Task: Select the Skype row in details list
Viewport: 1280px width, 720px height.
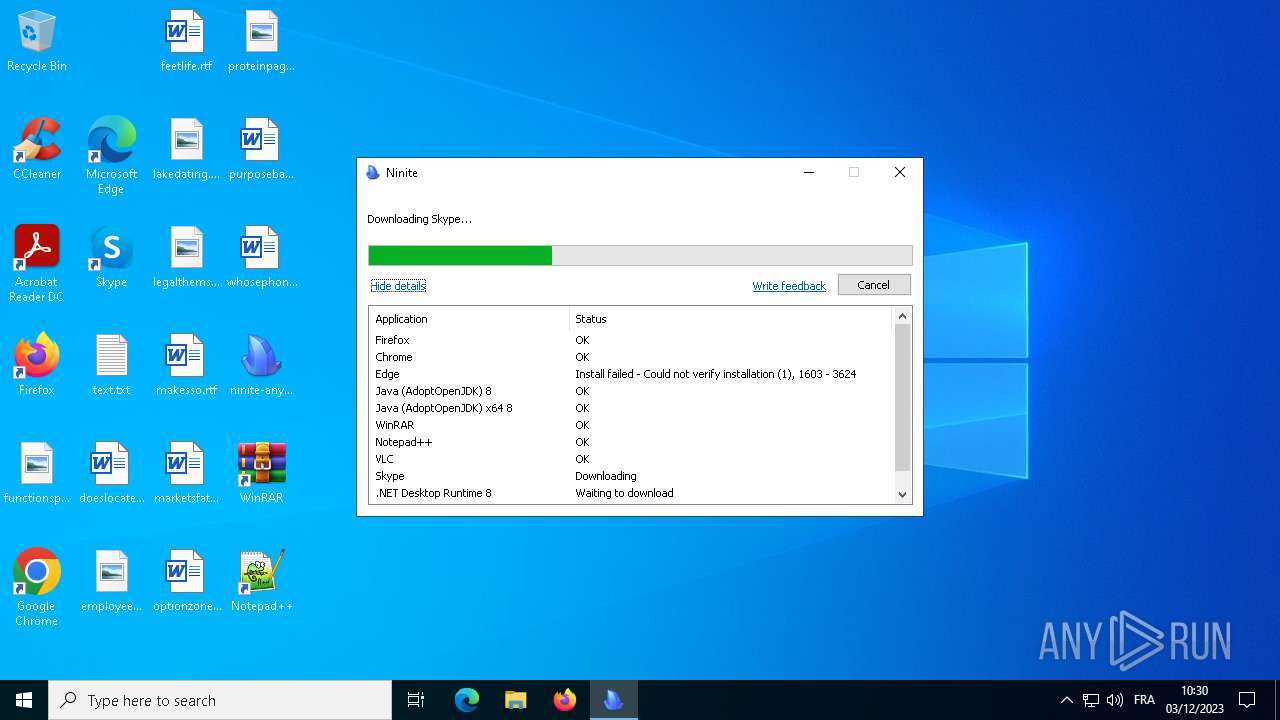Action: click(x=631, y=476)
